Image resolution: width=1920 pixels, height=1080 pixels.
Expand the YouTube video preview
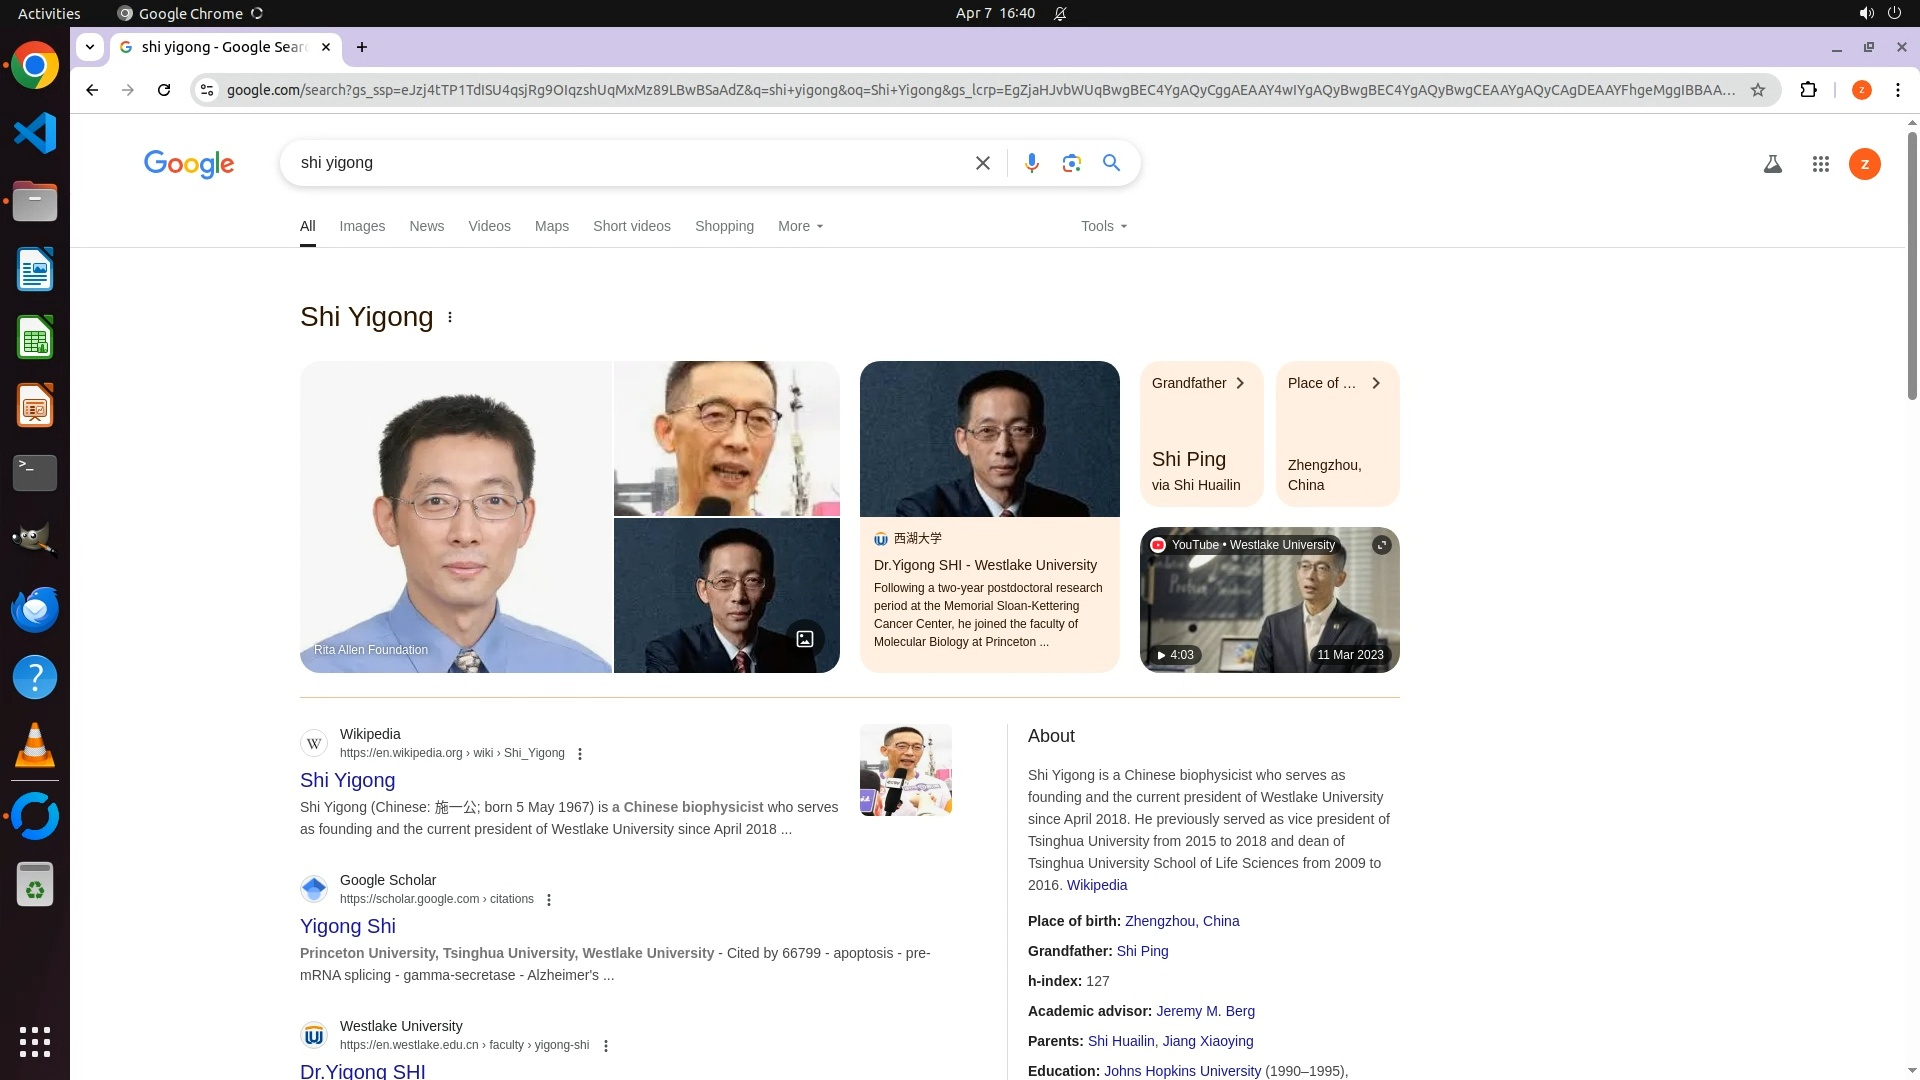pos(1381,545)
